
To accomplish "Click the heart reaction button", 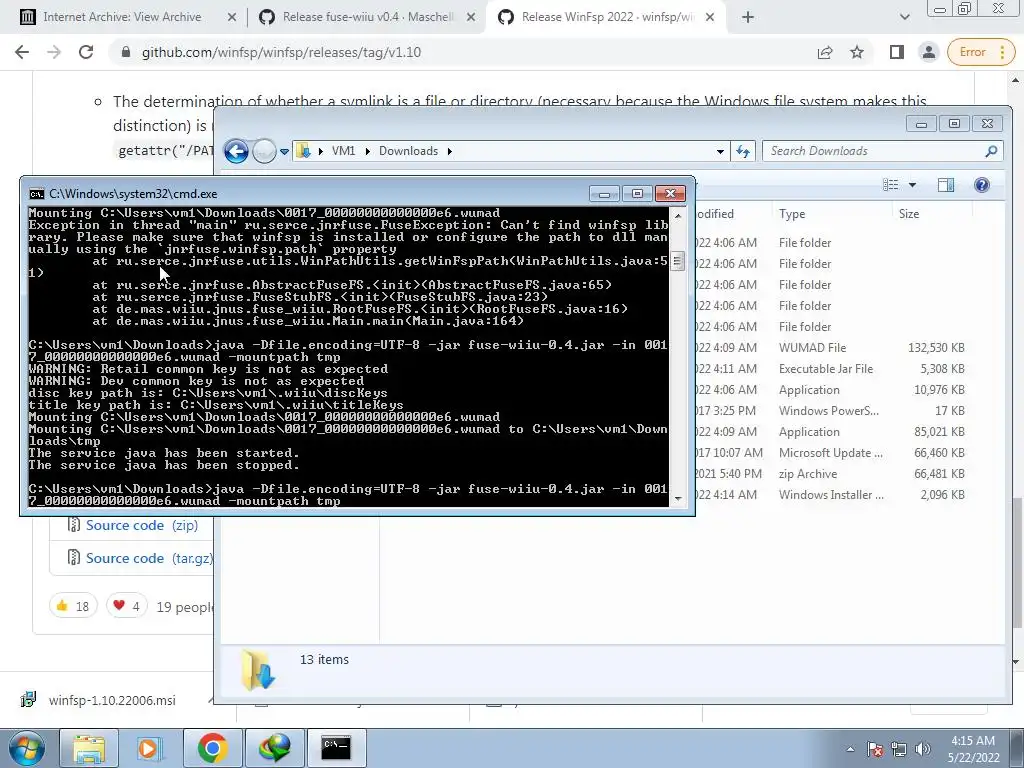I will click(x=127, y=607).
